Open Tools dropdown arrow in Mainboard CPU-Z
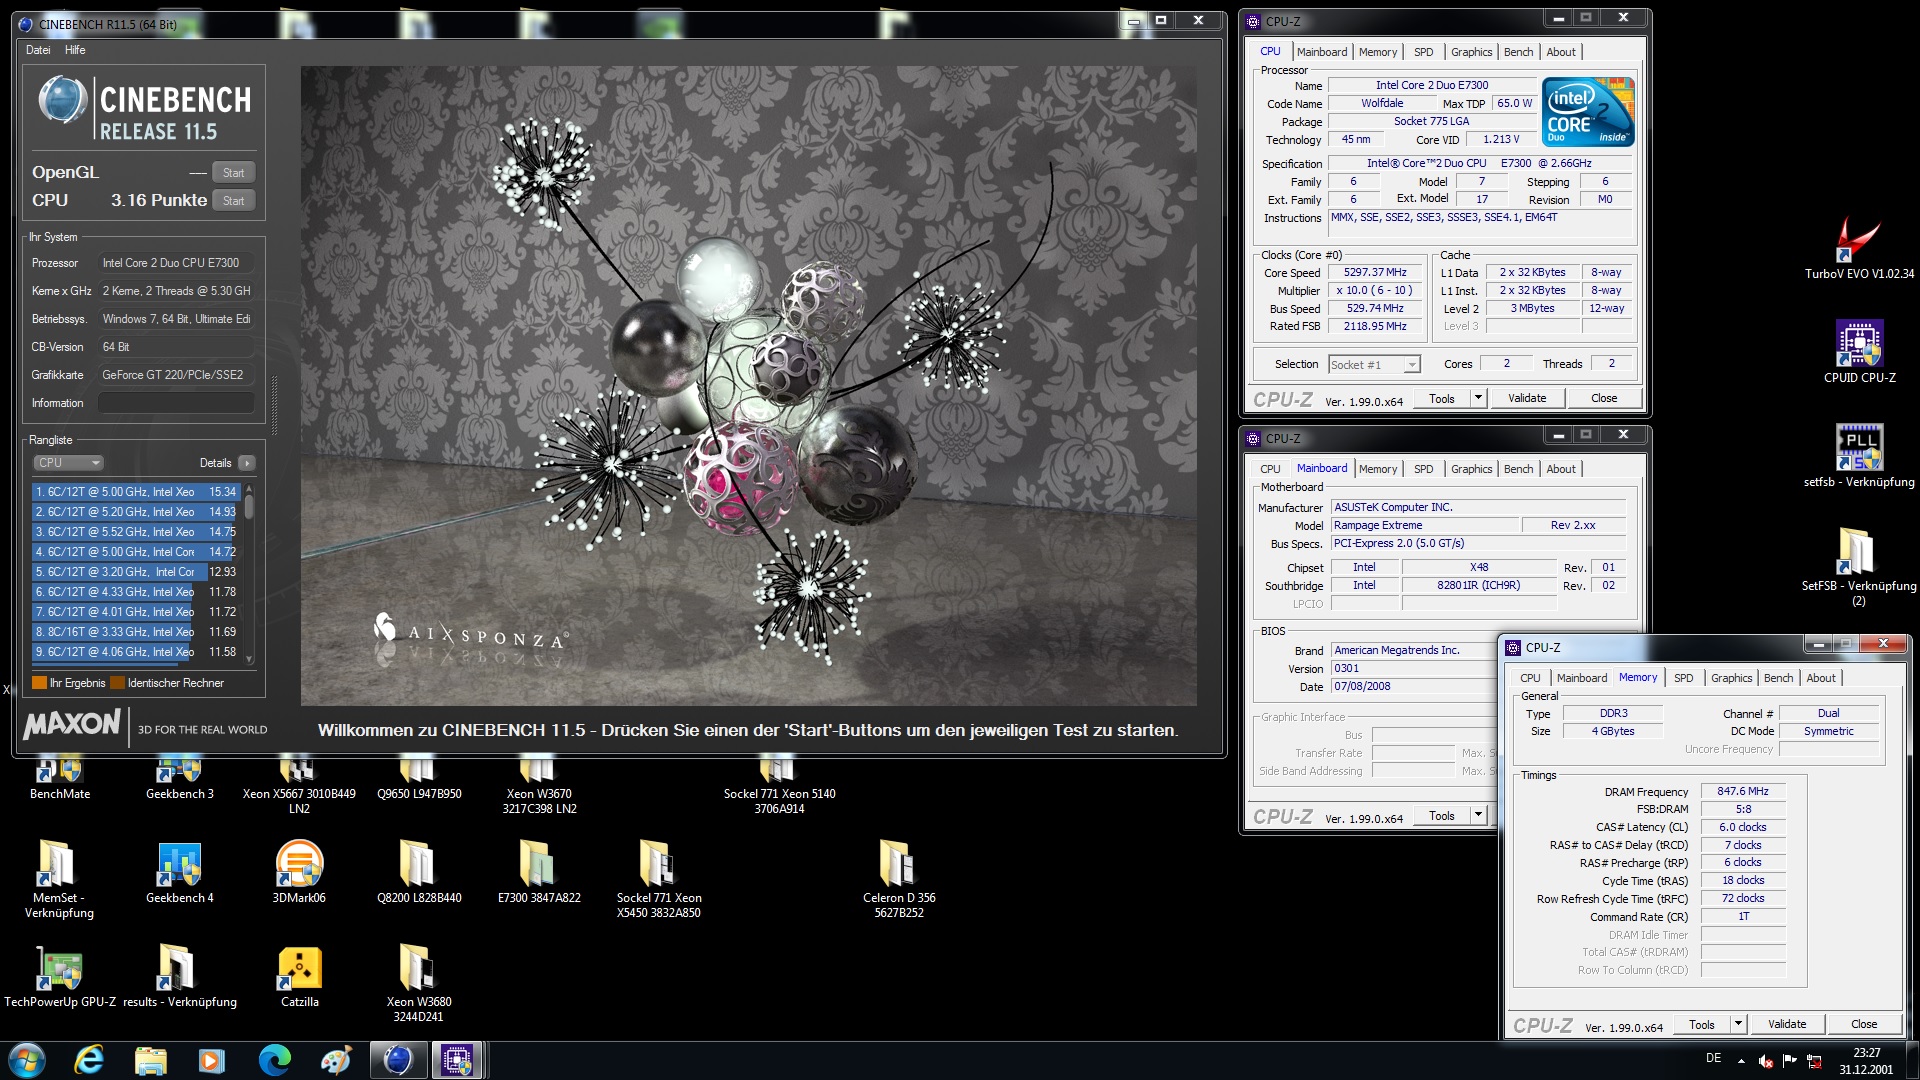The image size is (1920, 1080). coord(1478,815)
